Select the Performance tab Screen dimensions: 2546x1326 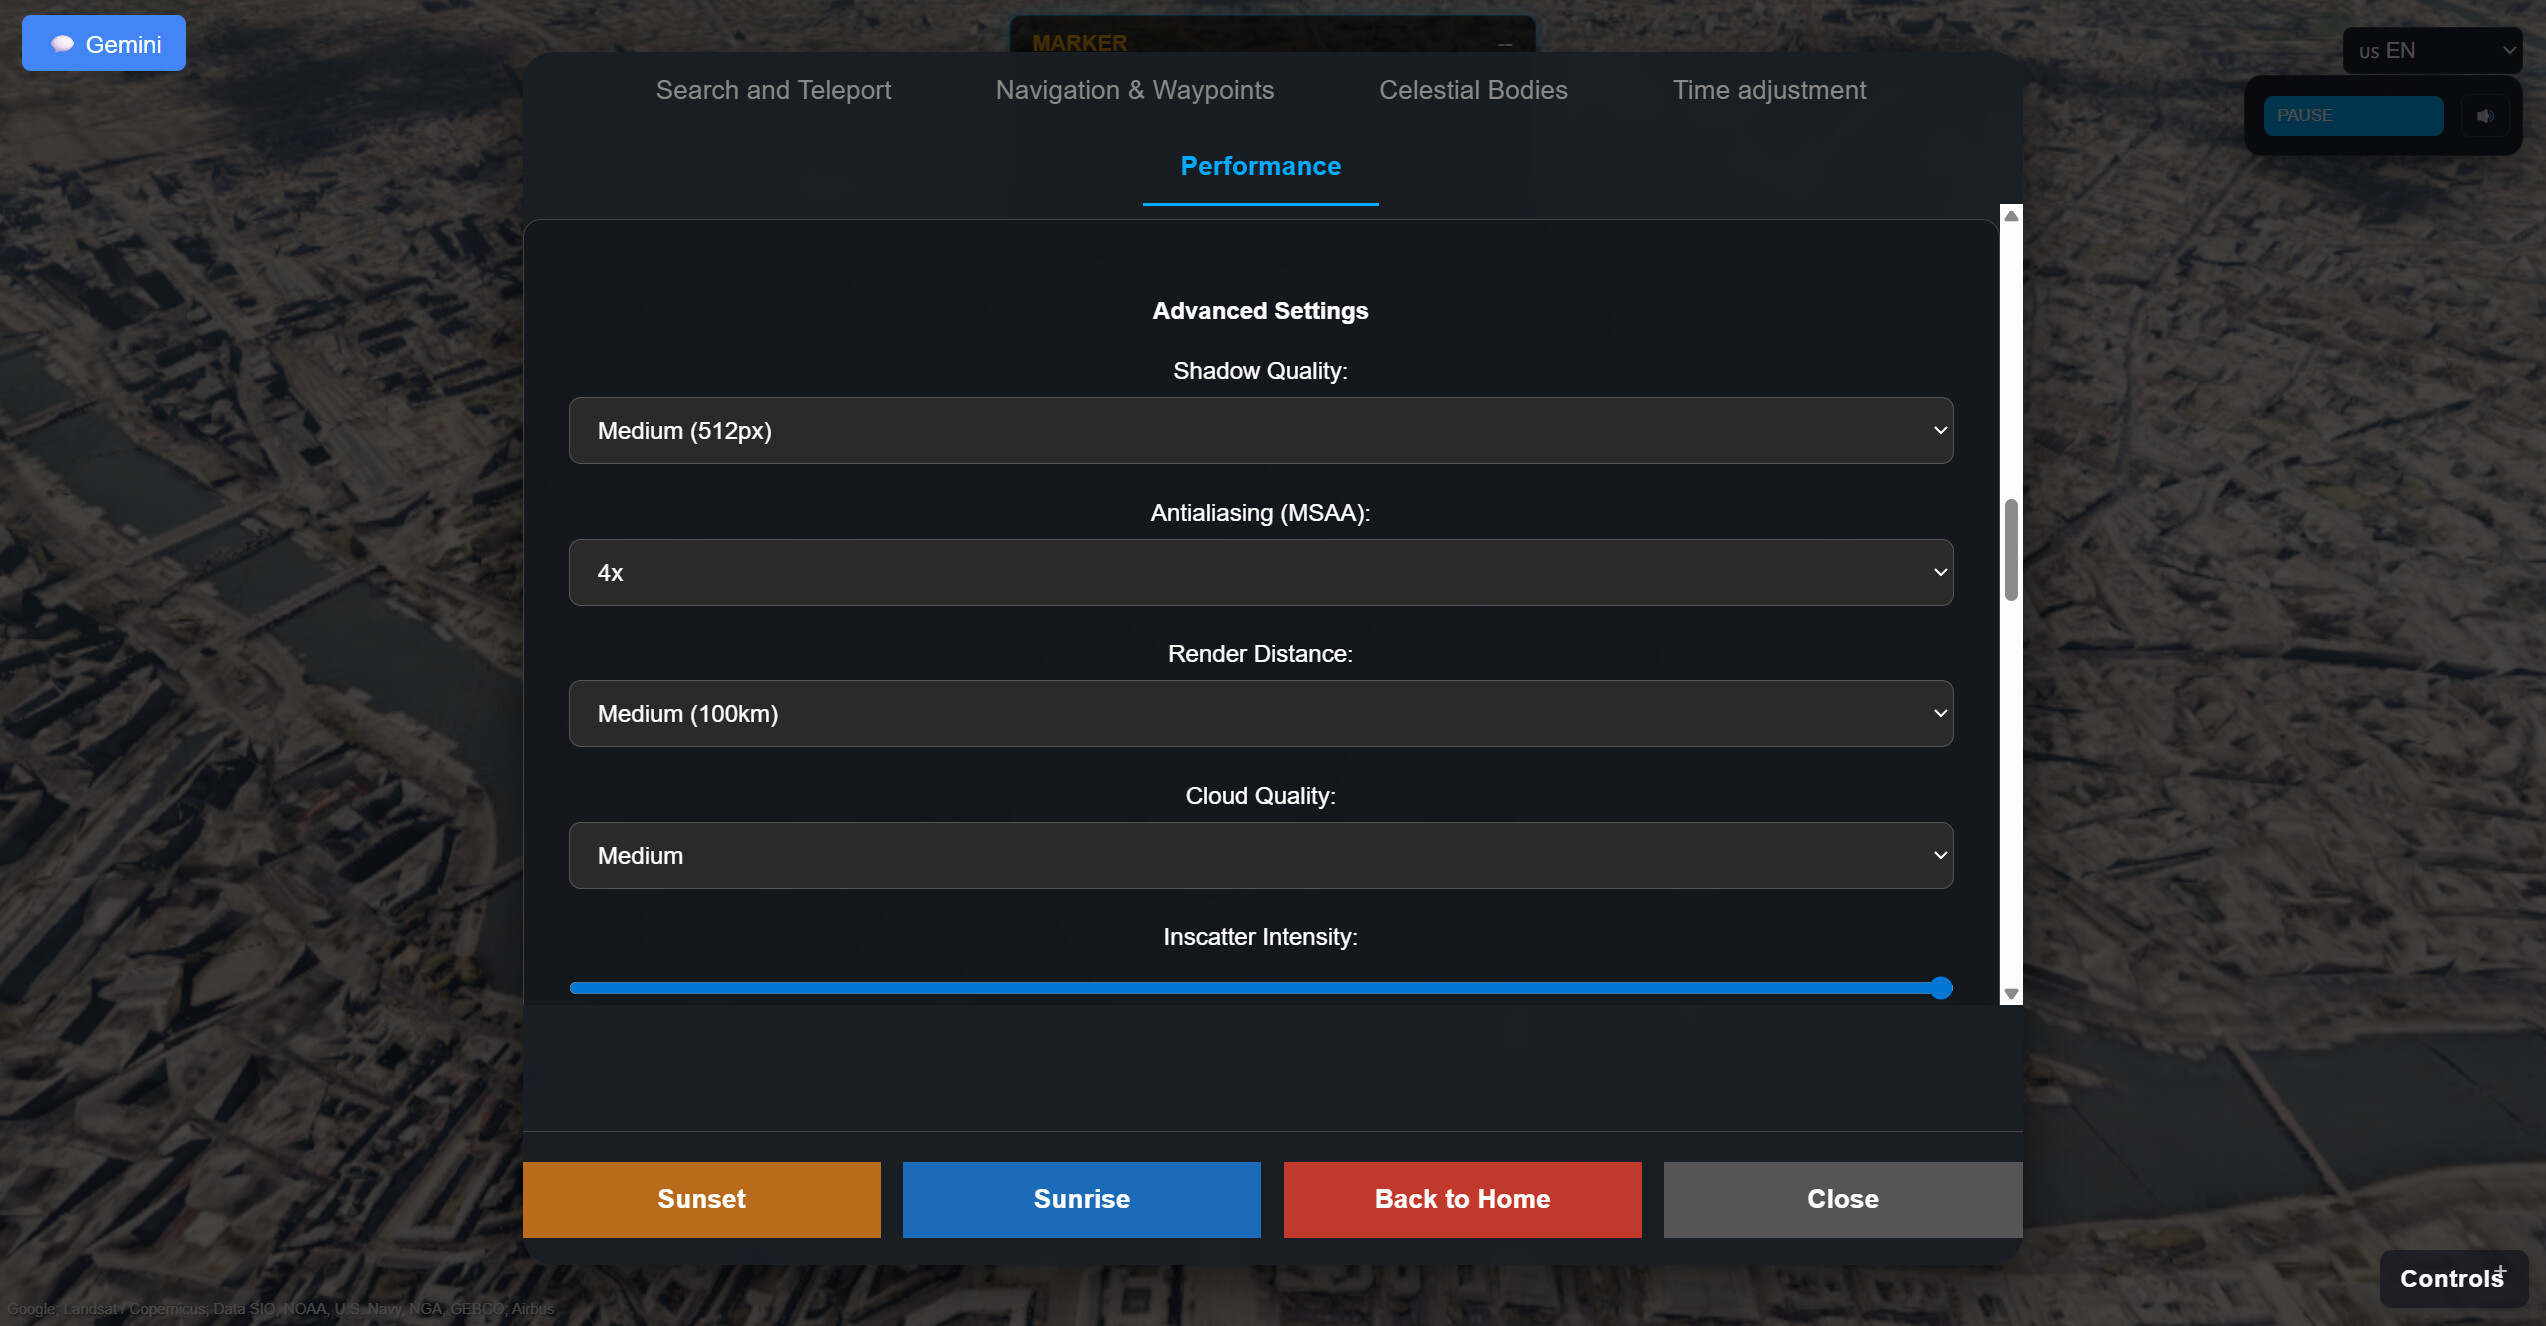point(1260,166)
